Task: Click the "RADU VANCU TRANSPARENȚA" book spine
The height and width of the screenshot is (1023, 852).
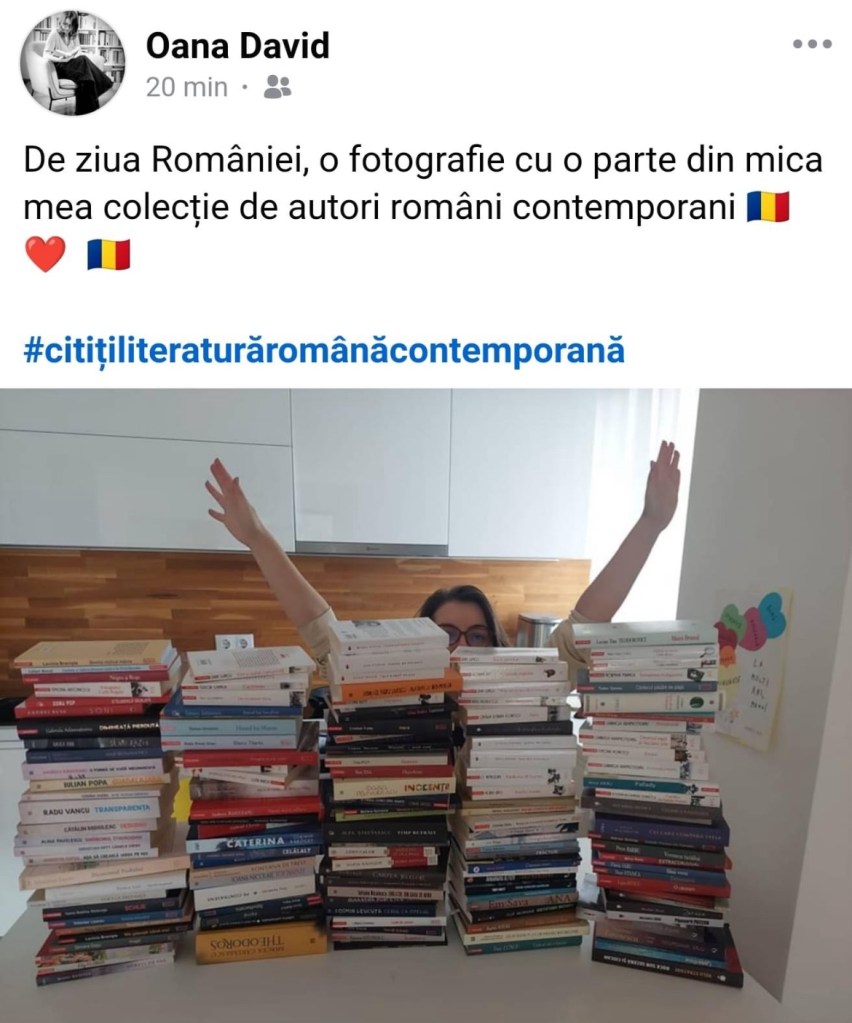Action: [91, 810]
